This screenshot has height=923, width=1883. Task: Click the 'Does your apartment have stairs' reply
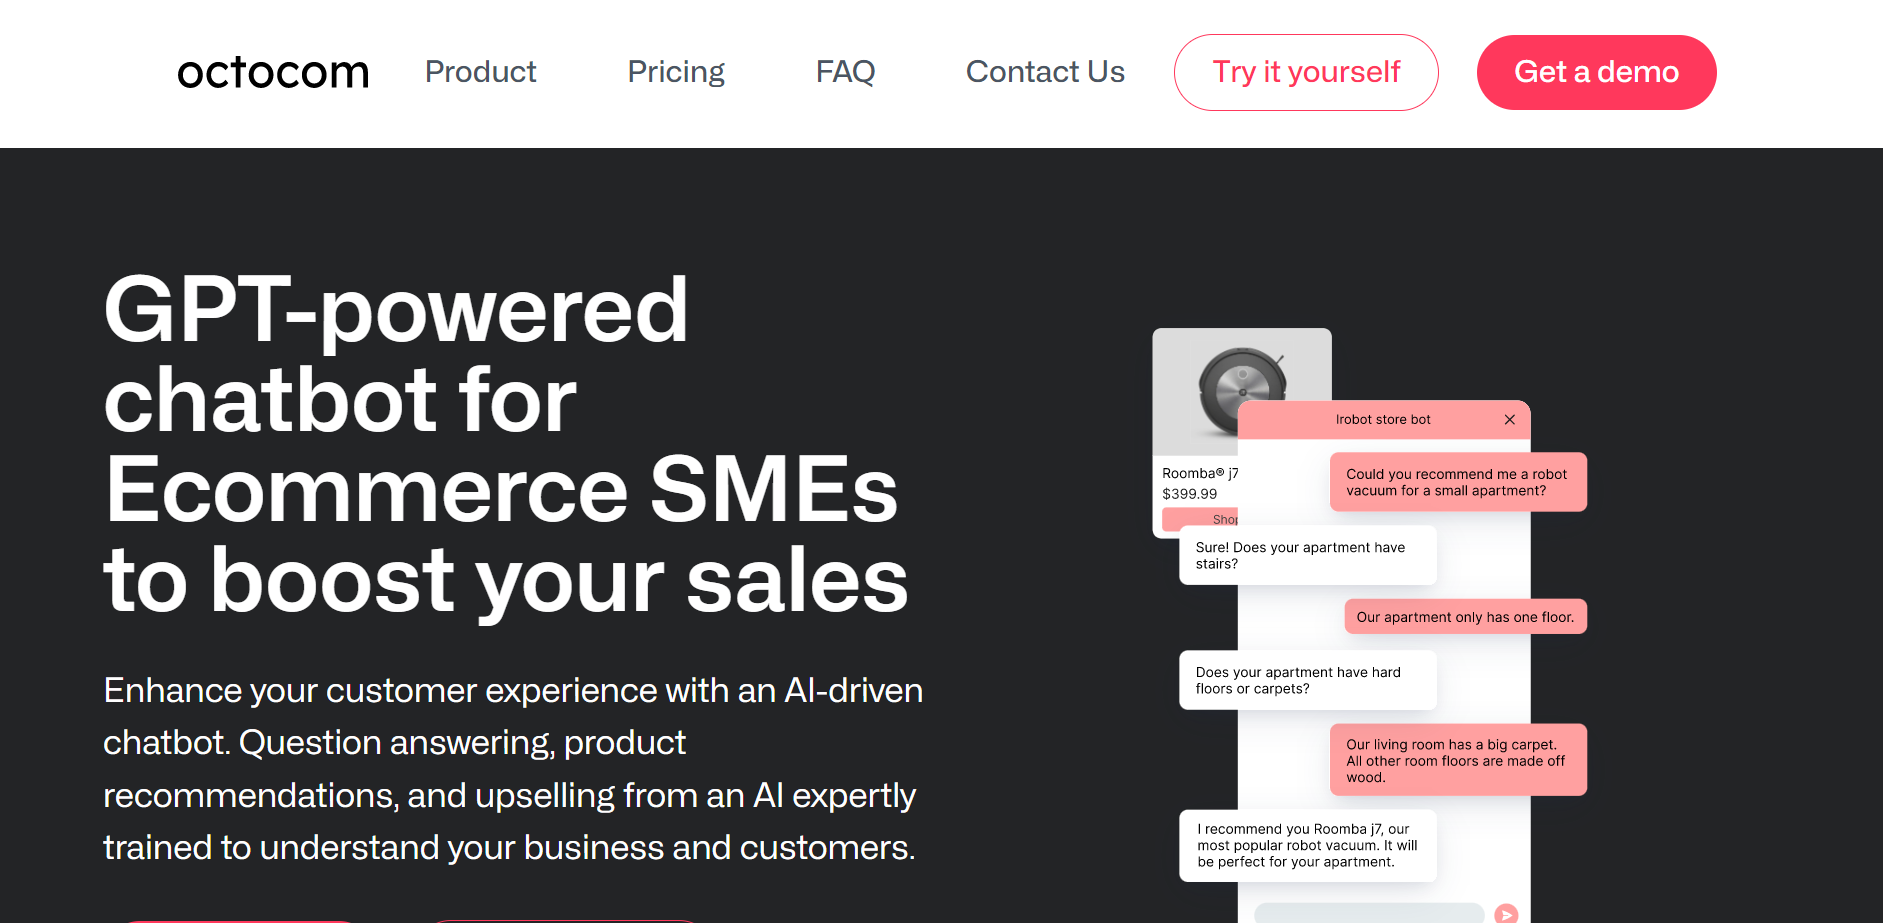(1307, 555)
